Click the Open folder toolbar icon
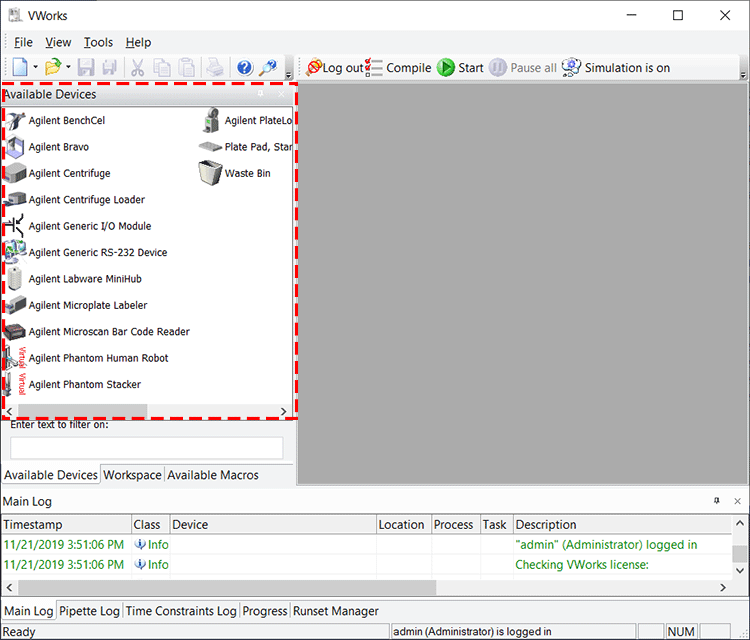The width and height of the screenshot is (750, 640). click(53, 67)
